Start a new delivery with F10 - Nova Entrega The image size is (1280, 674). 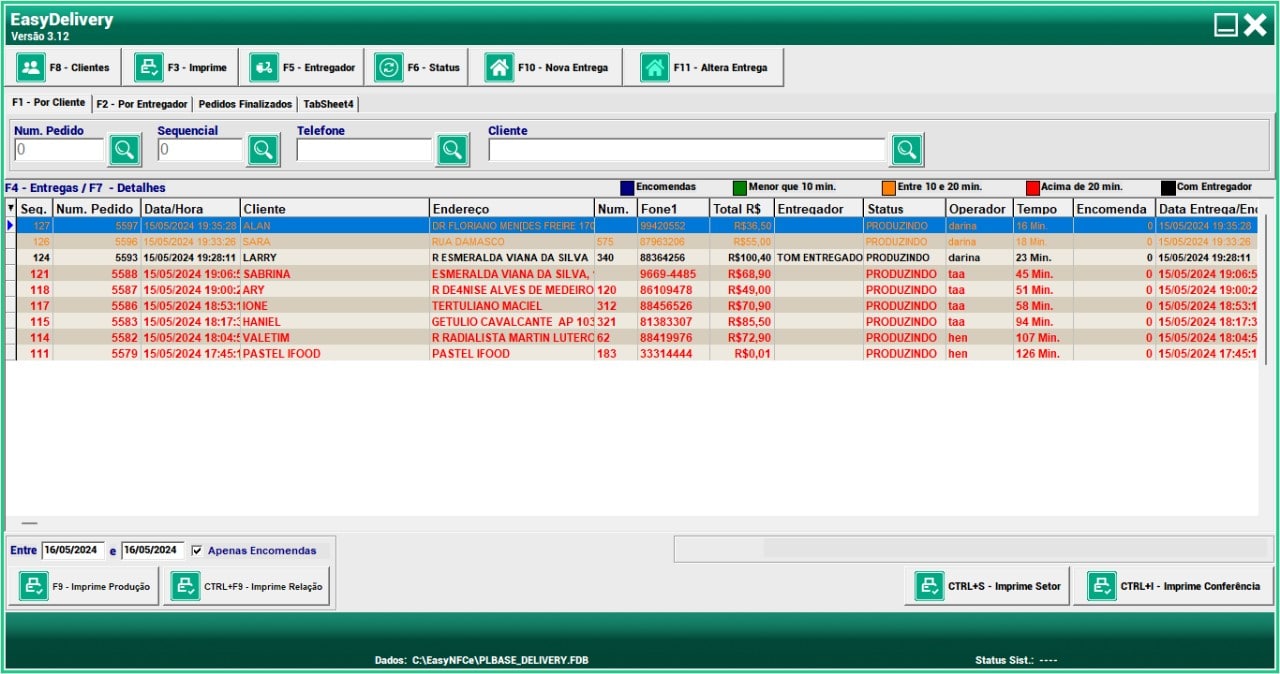pyautogui.click(x=547, y=67)
